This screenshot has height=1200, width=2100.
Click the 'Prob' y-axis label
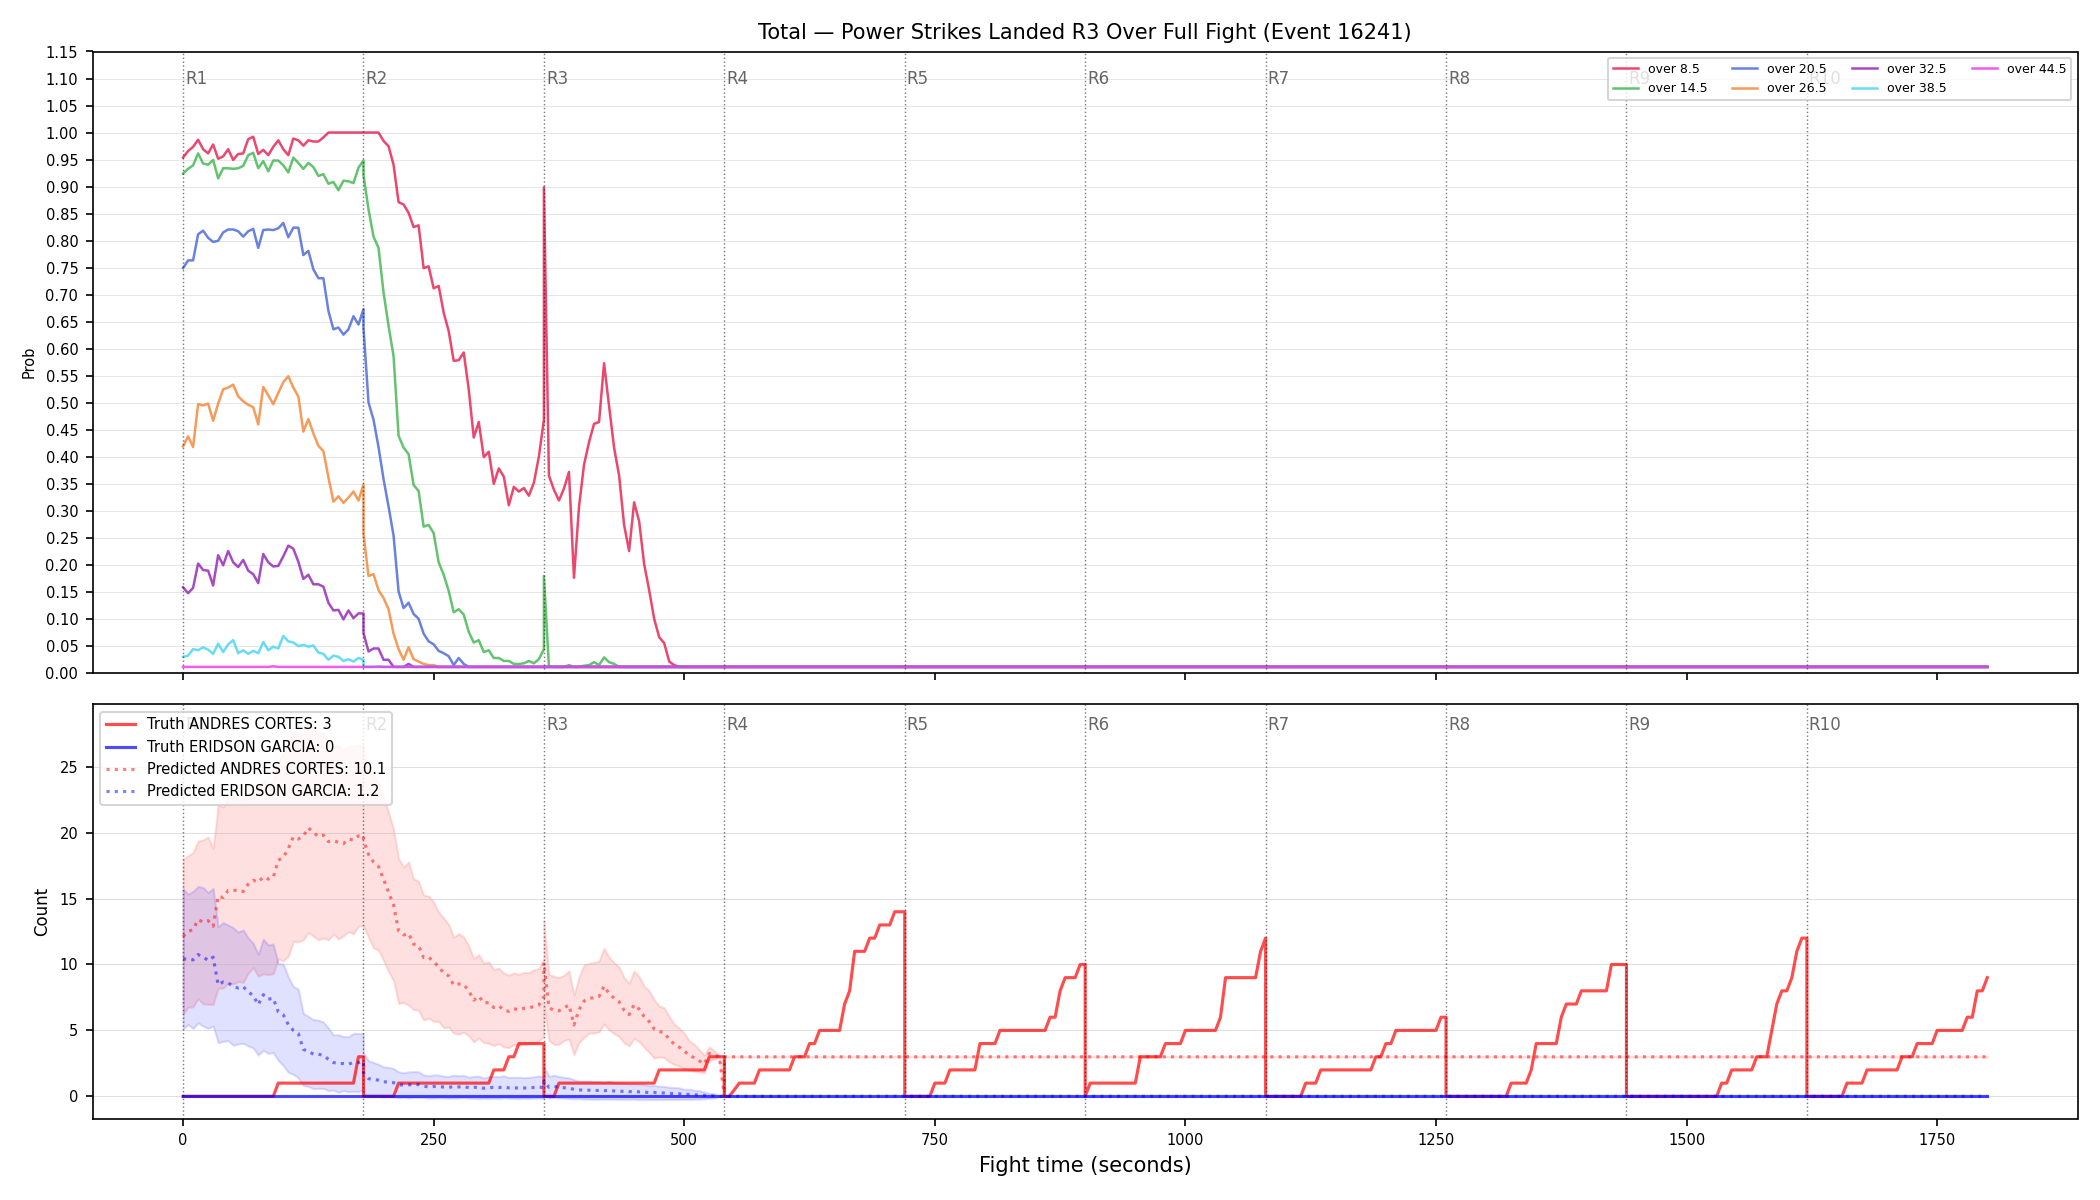(29, 363)
